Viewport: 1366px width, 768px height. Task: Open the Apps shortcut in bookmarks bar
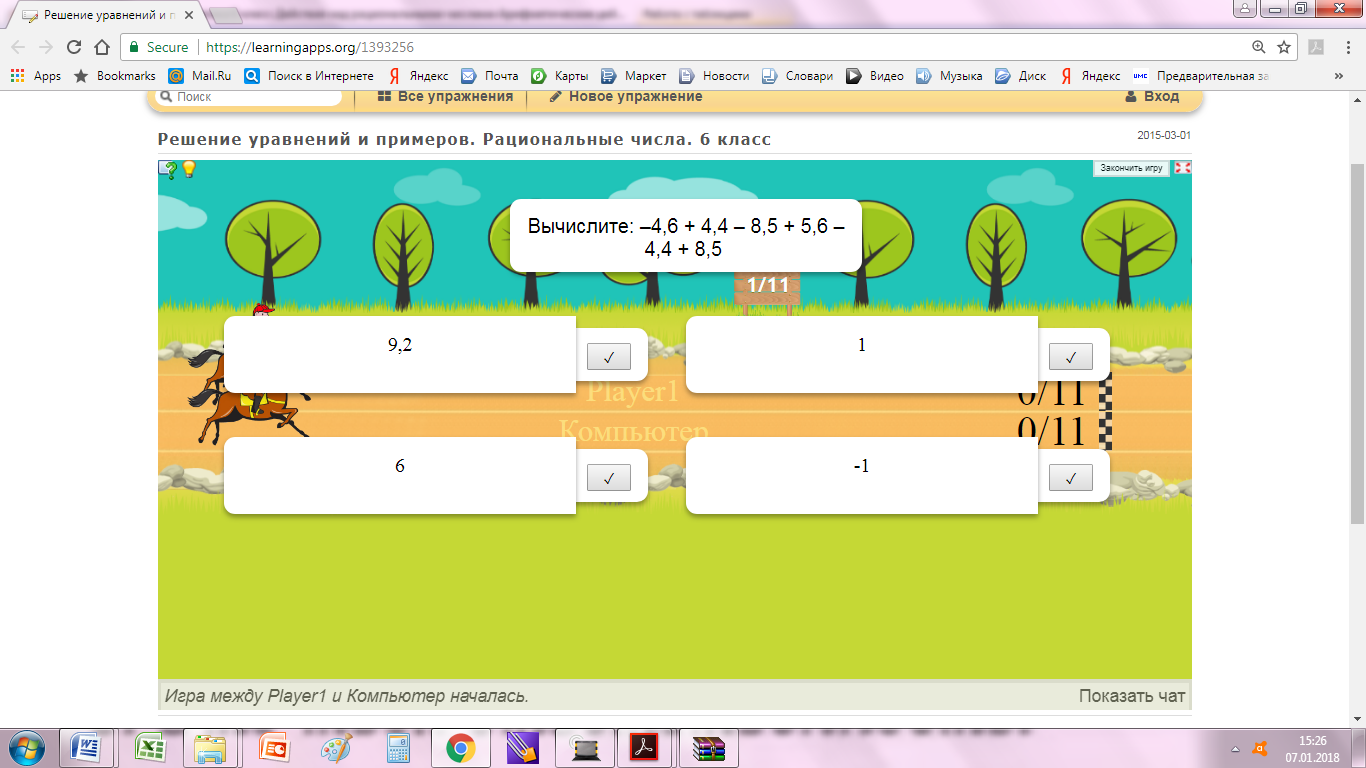click(x=35, y=76)
